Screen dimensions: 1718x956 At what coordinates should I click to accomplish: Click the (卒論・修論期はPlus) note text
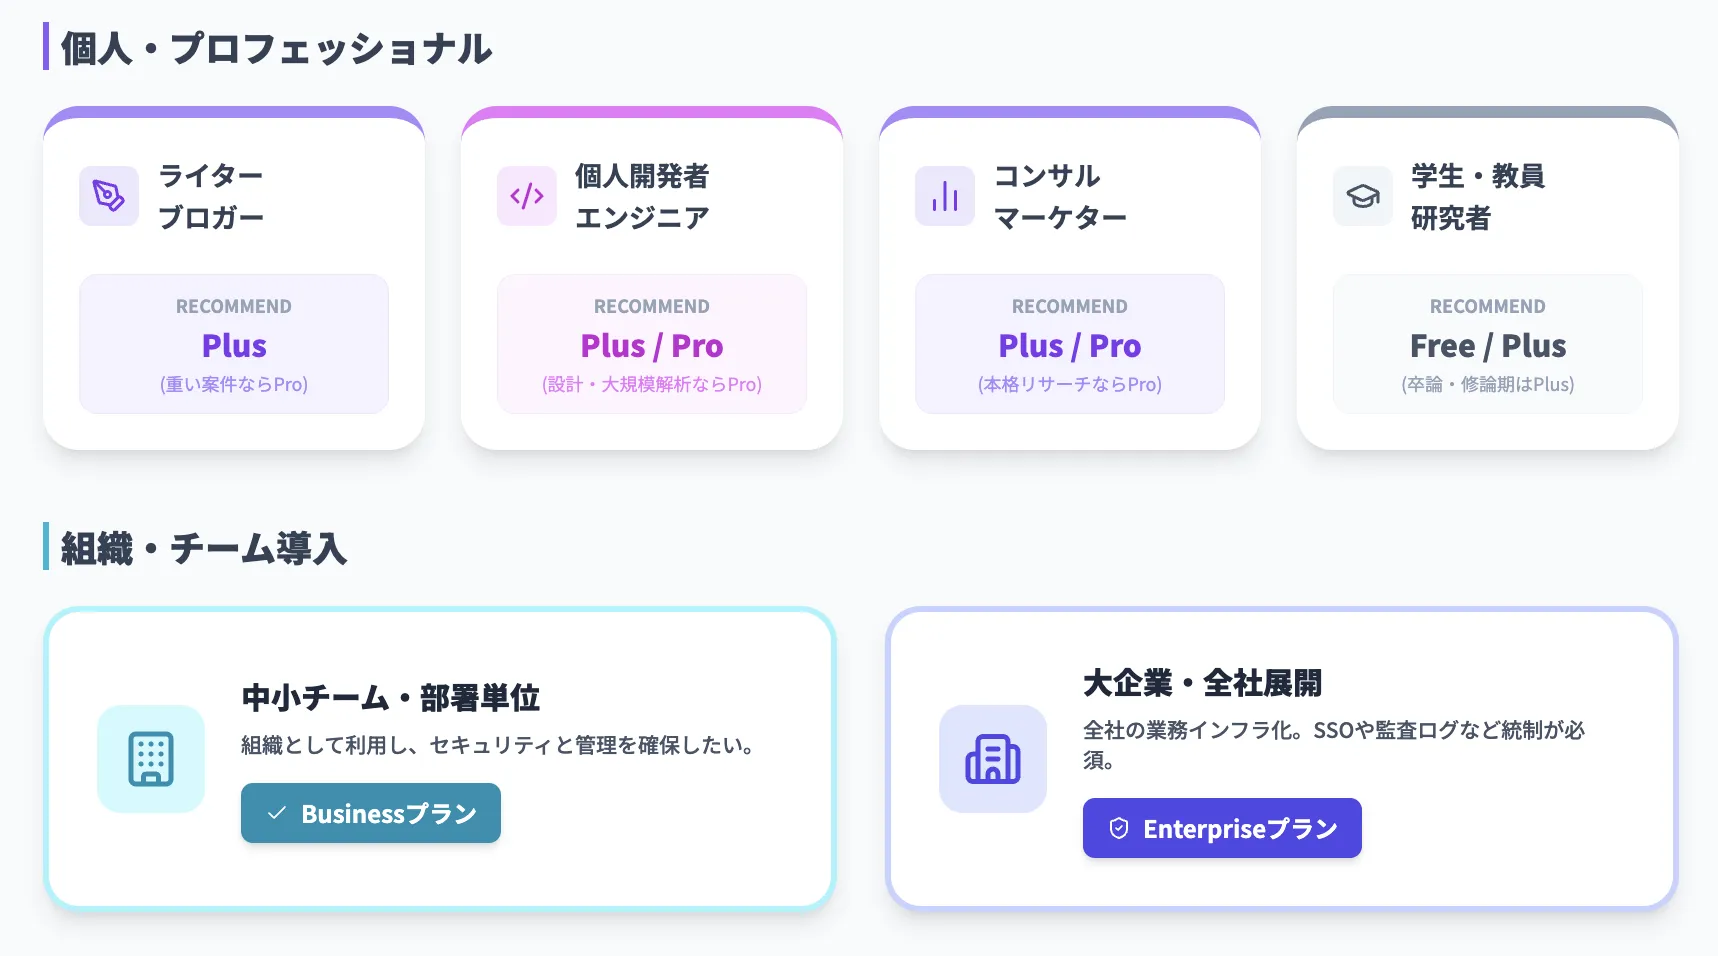[1487, 384]
